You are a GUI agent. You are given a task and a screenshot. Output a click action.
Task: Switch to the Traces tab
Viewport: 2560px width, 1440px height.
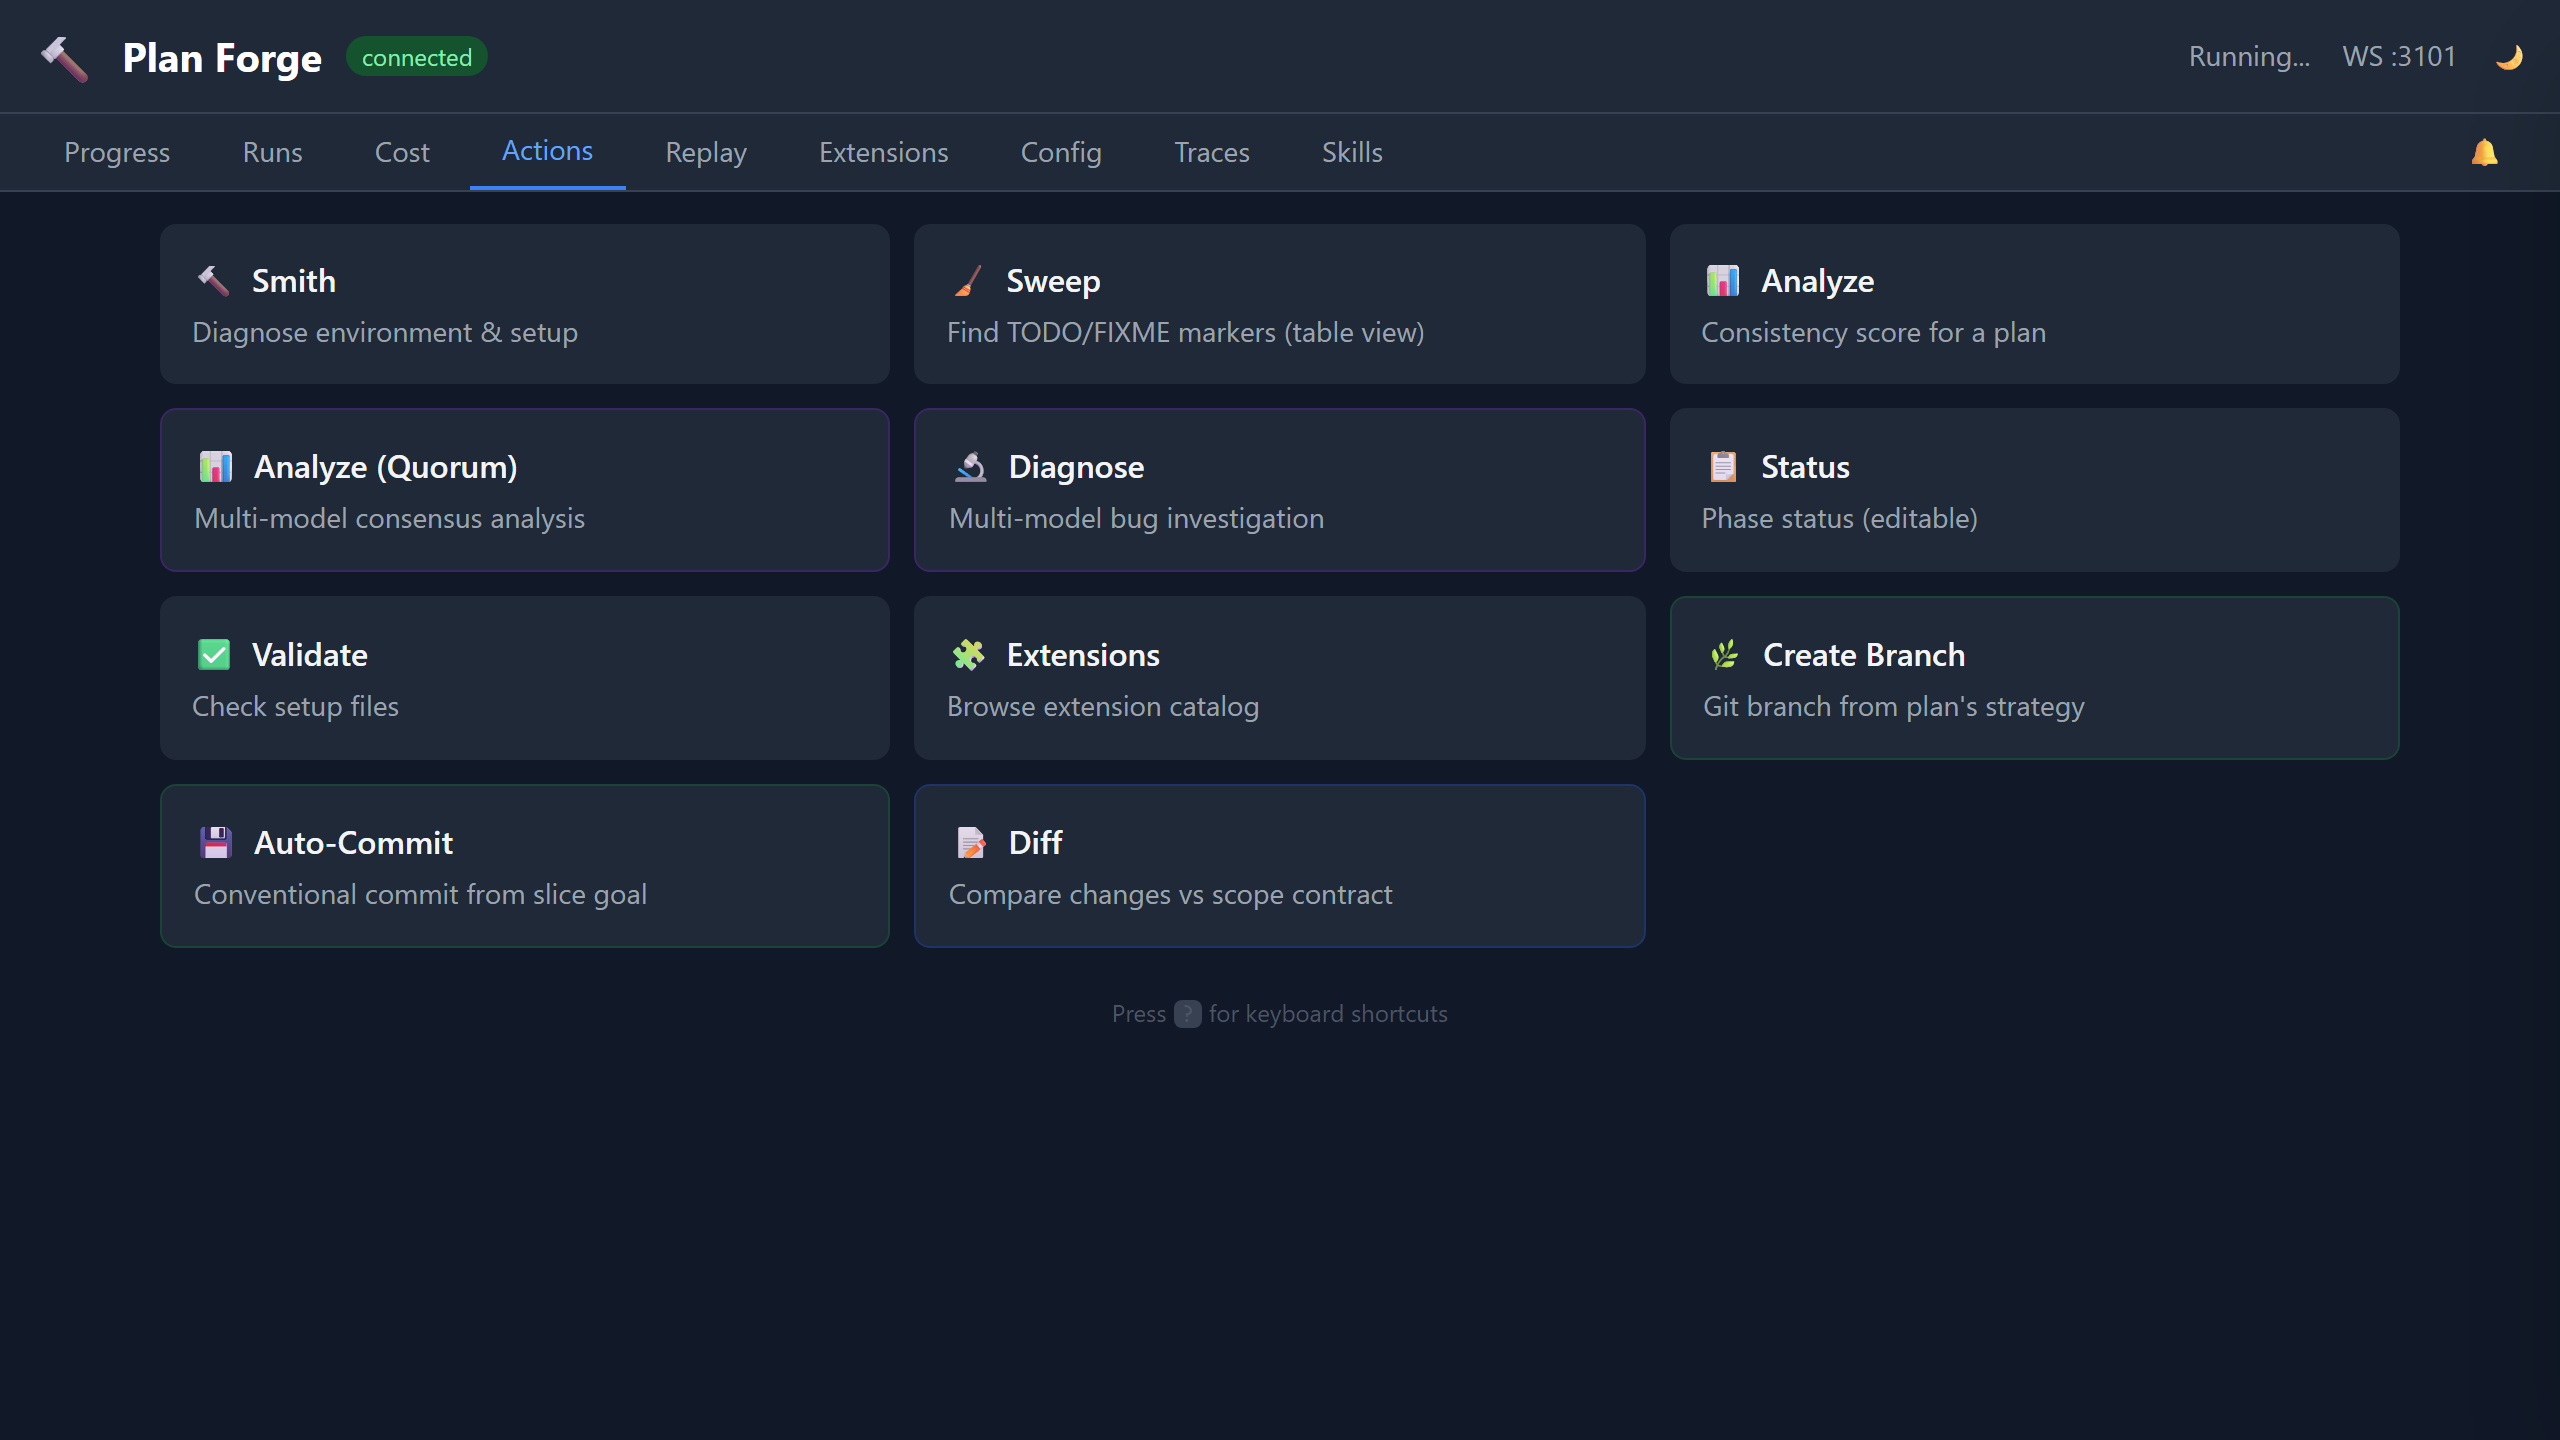[x=1211, y=152]
